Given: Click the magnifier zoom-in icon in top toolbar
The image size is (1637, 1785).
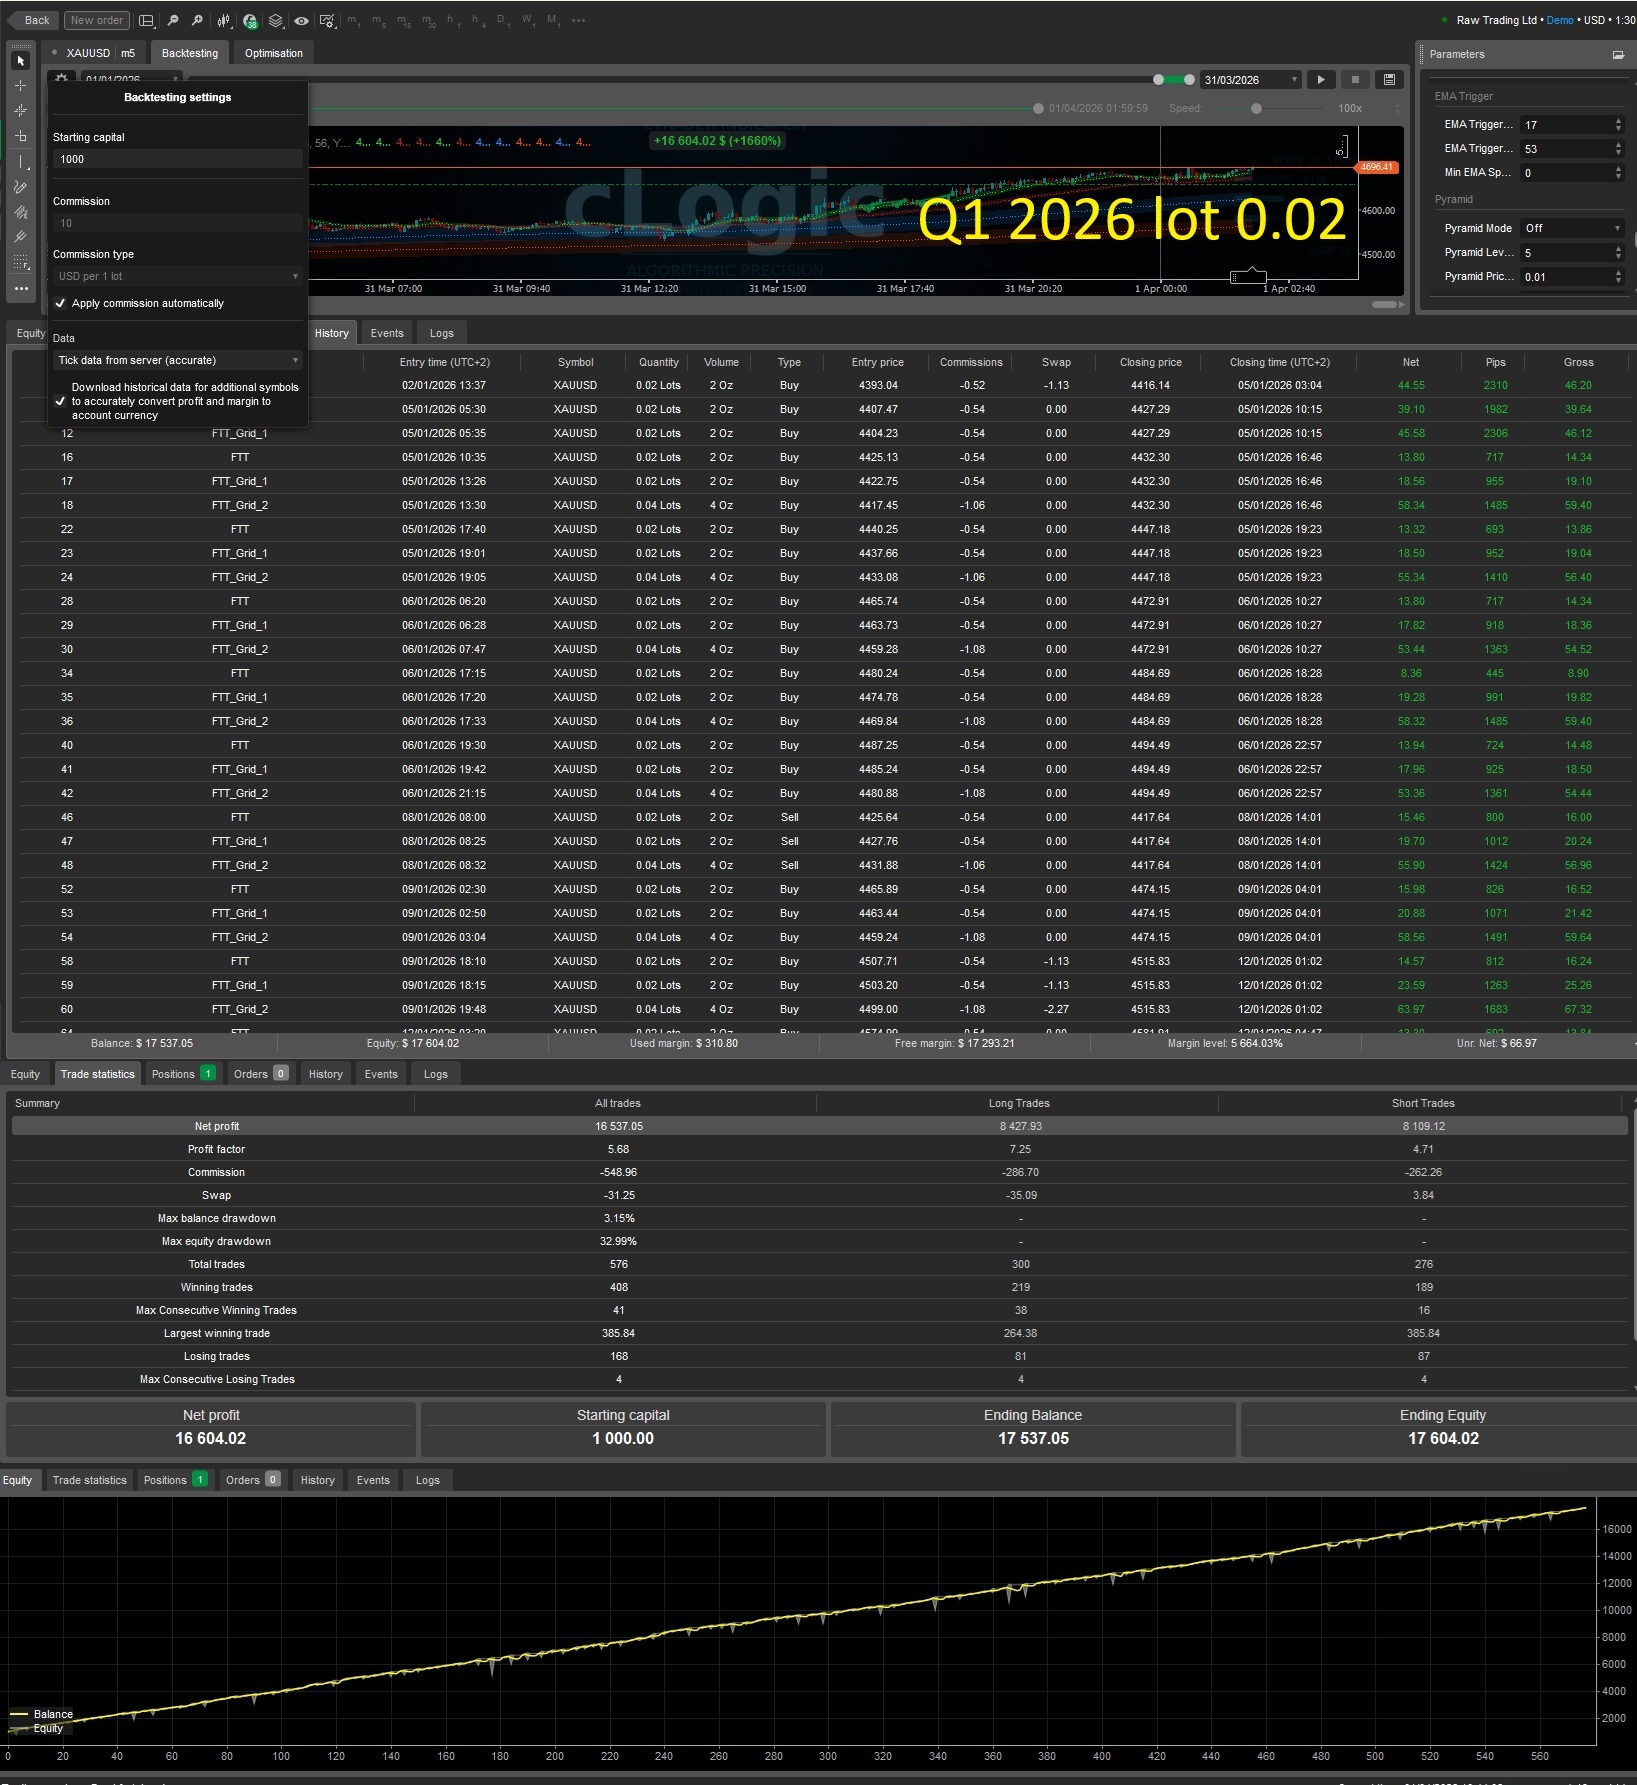Looking at the screenshot, I should point(198,20).
